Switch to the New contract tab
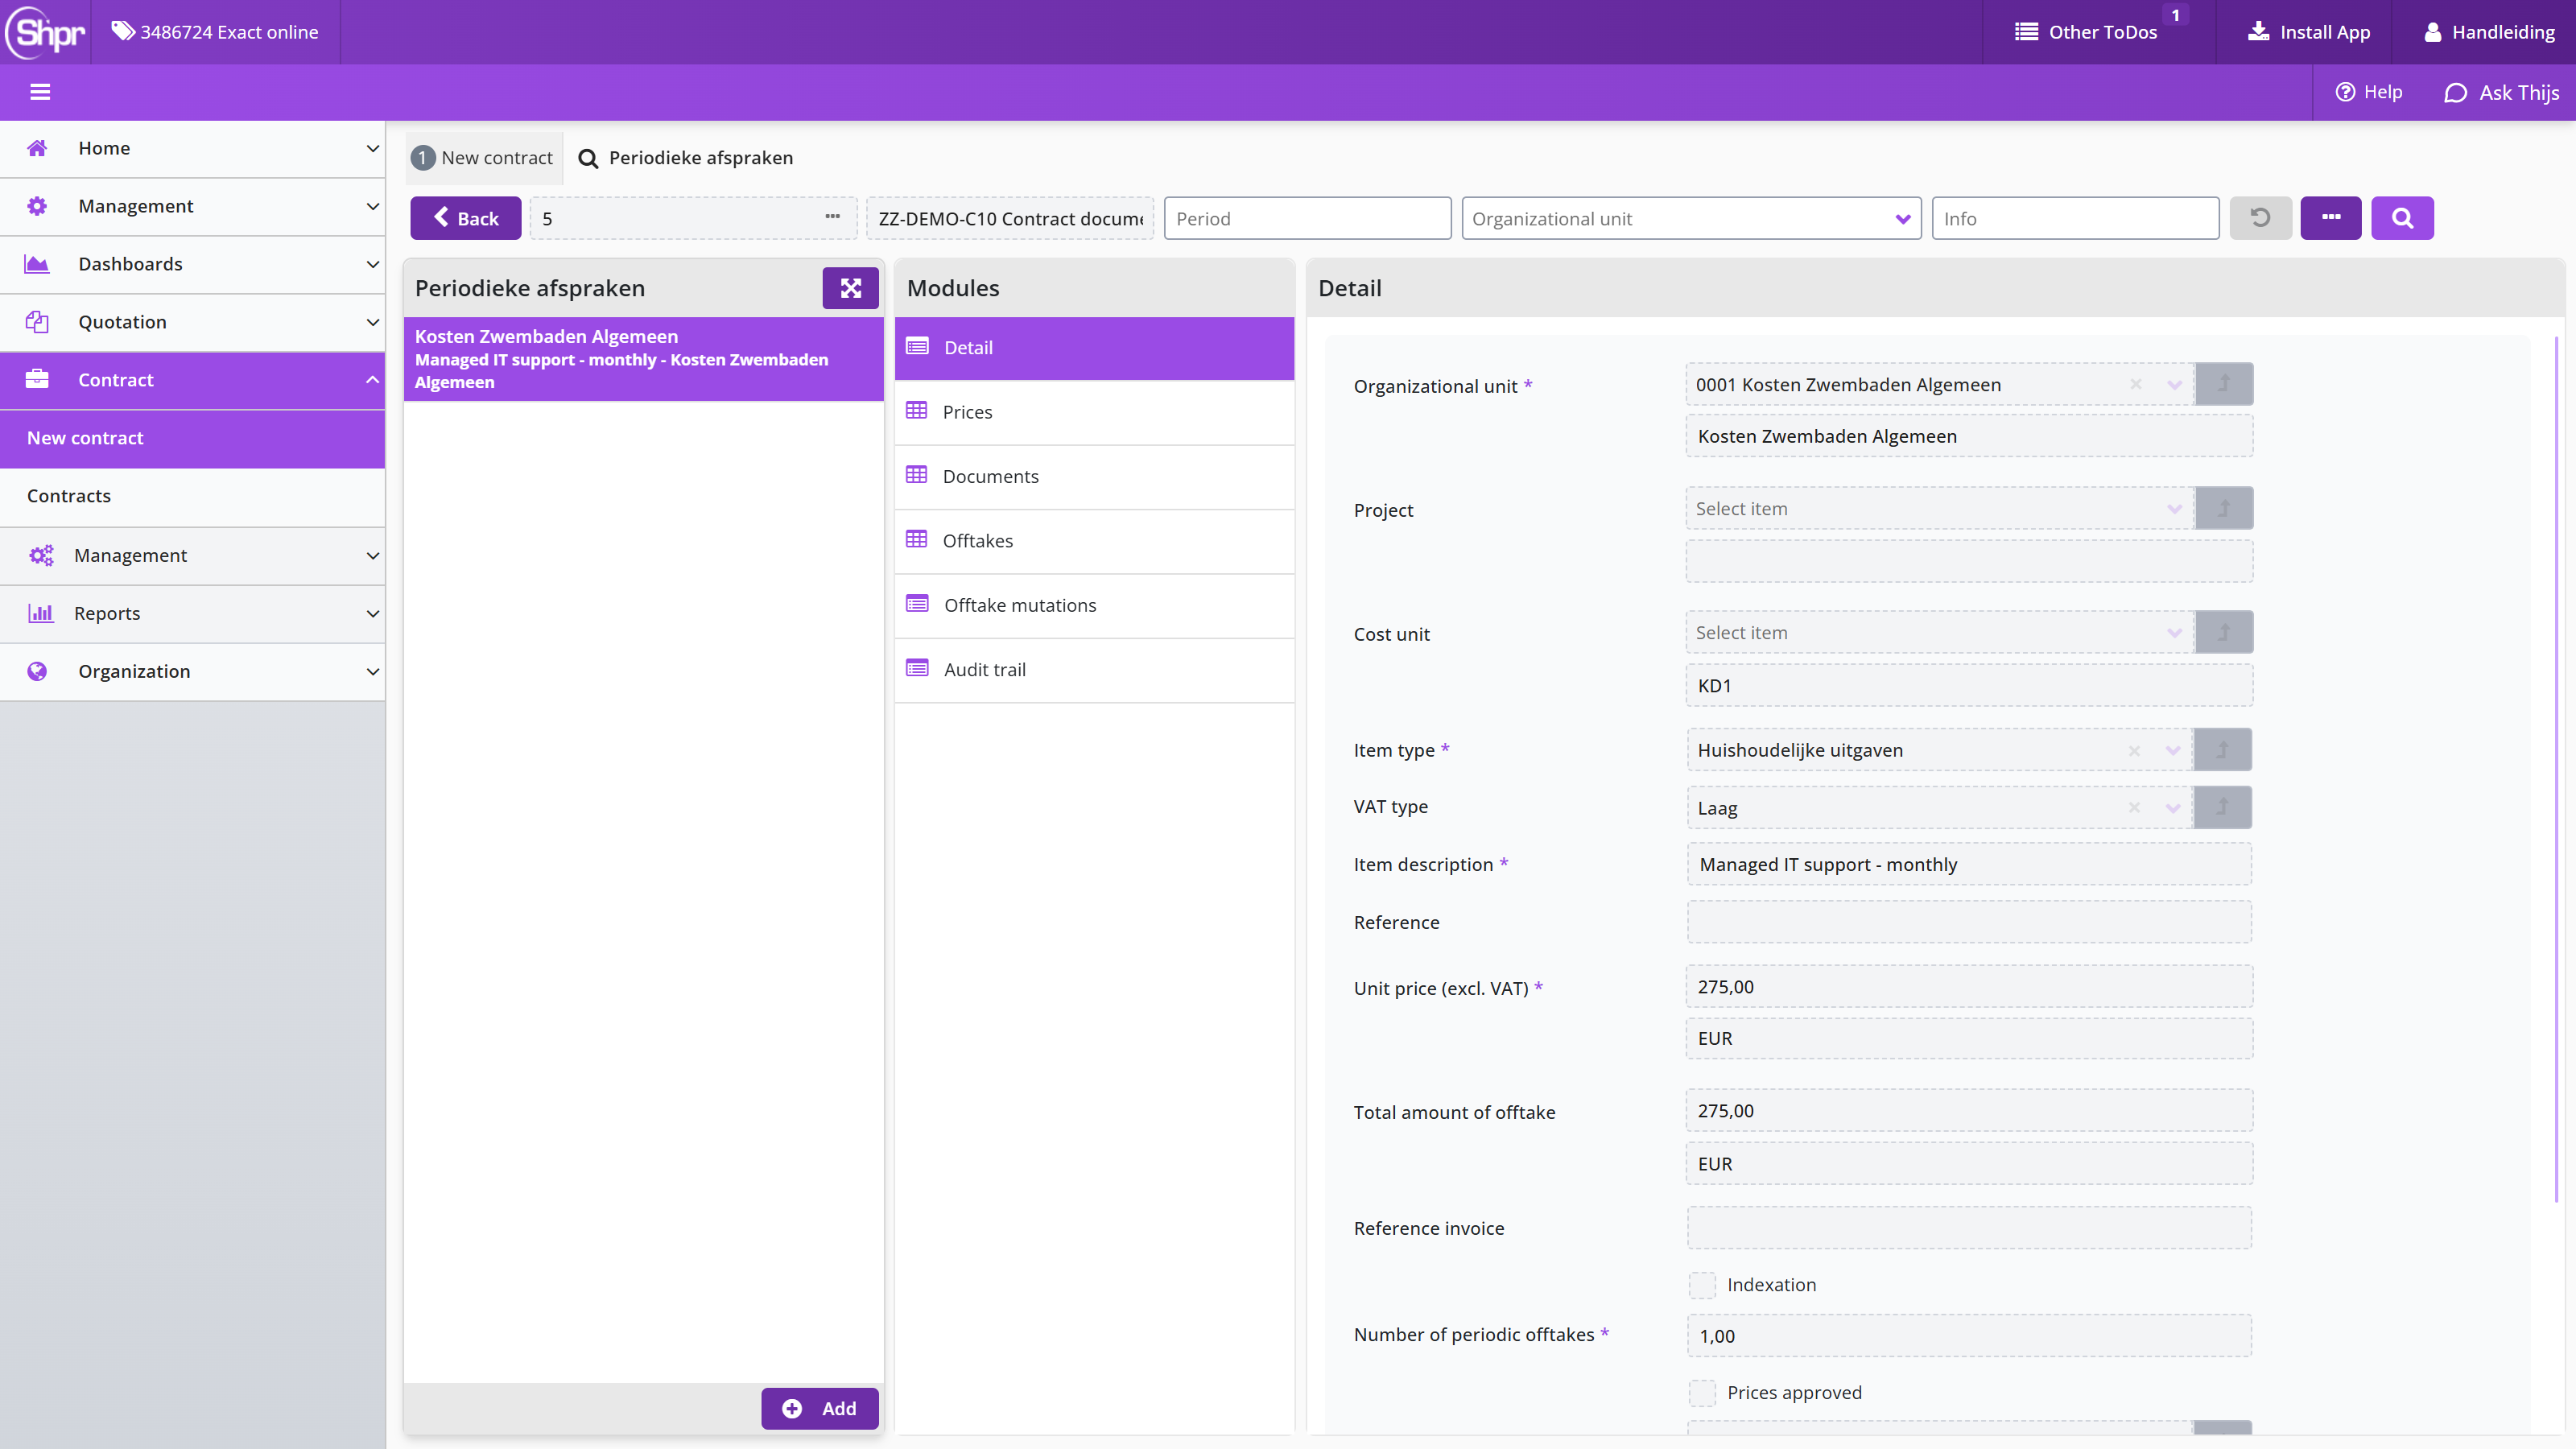 pos(484,158)
